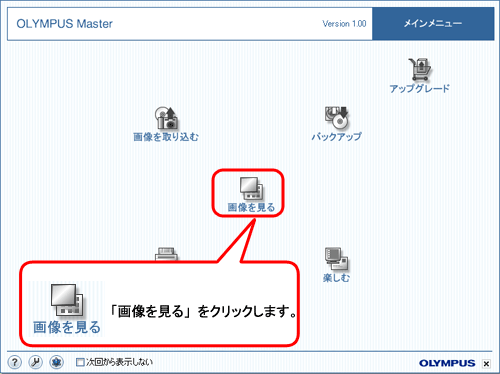Click the blue globe update icon
Screen dimensions: 500x374
(x=56, y=362)
